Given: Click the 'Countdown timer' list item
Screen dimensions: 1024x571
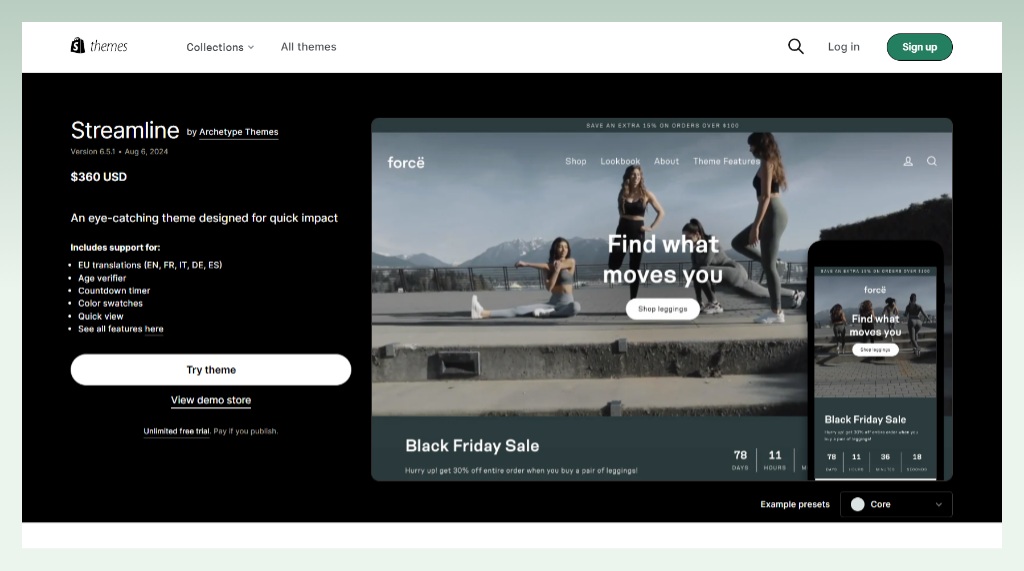Looking at the screenshot, I should click(x=114, y=291).
